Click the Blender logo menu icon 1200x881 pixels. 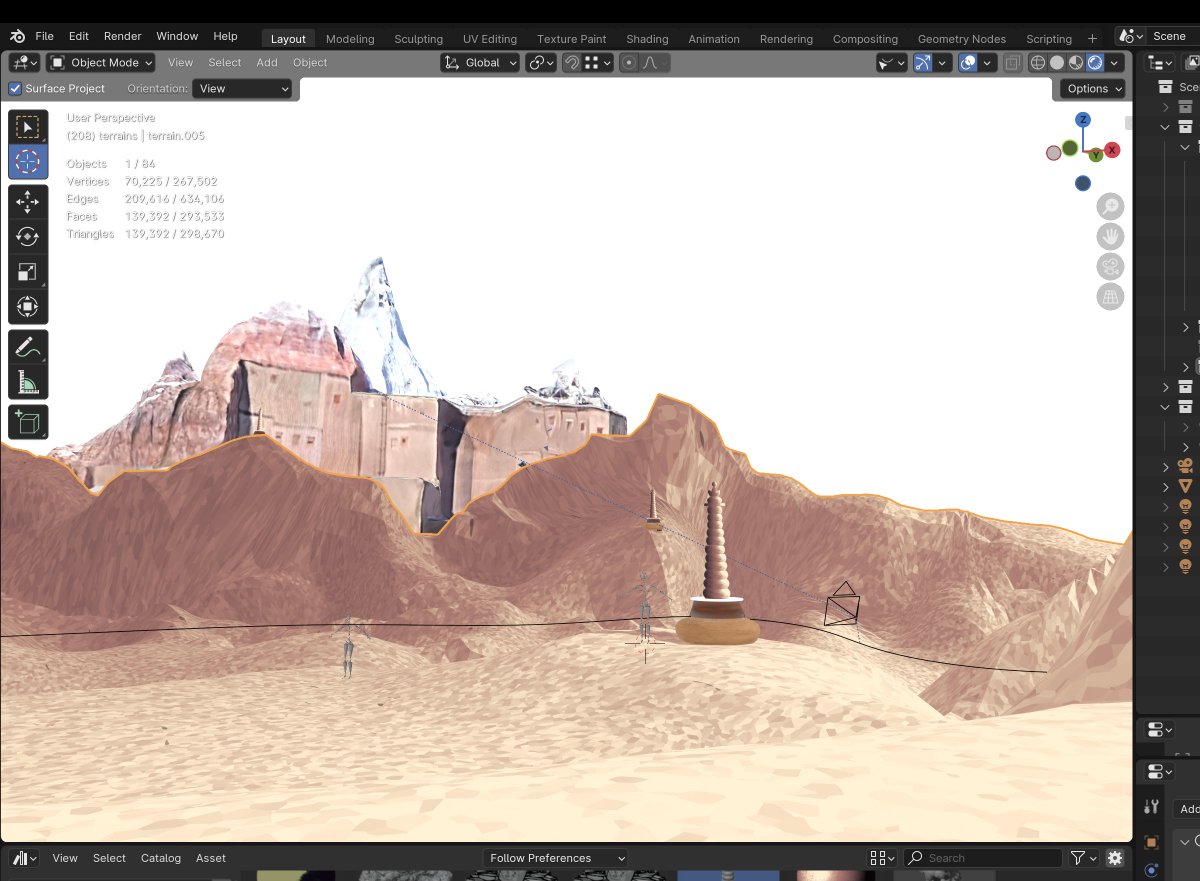[17, 36]
